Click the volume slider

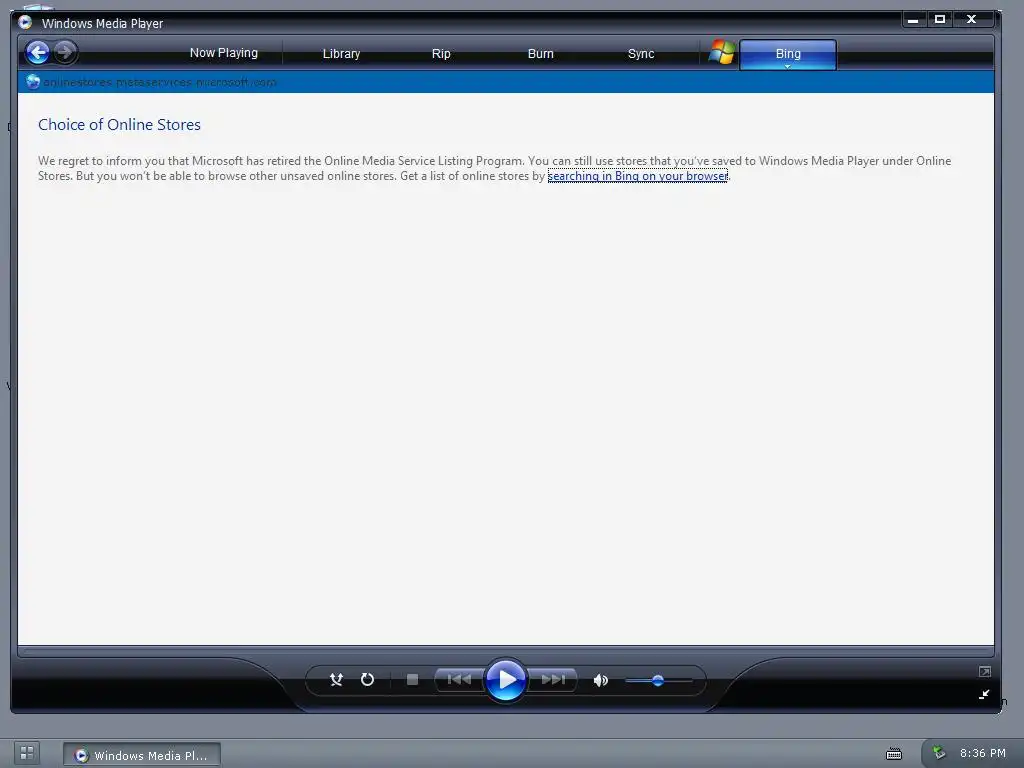pos(658,680)
